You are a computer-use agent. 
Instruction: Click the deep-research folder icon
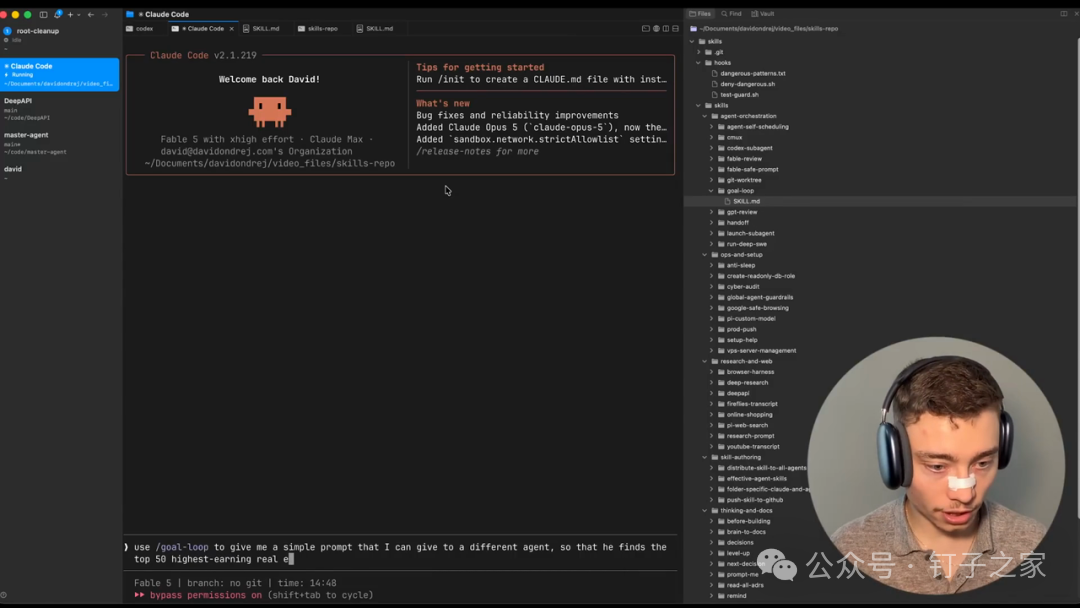point(721,383)
